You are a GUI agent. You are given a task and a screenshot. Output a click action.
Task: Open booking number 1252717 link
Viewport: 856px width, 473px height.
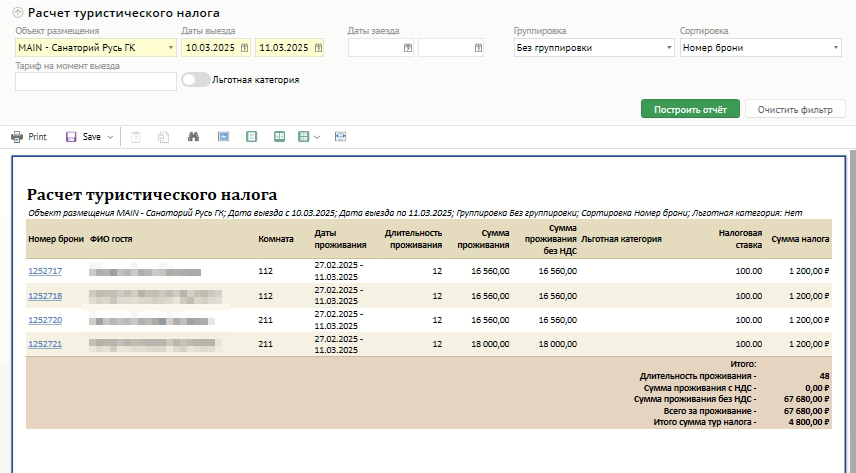point(45,271)
